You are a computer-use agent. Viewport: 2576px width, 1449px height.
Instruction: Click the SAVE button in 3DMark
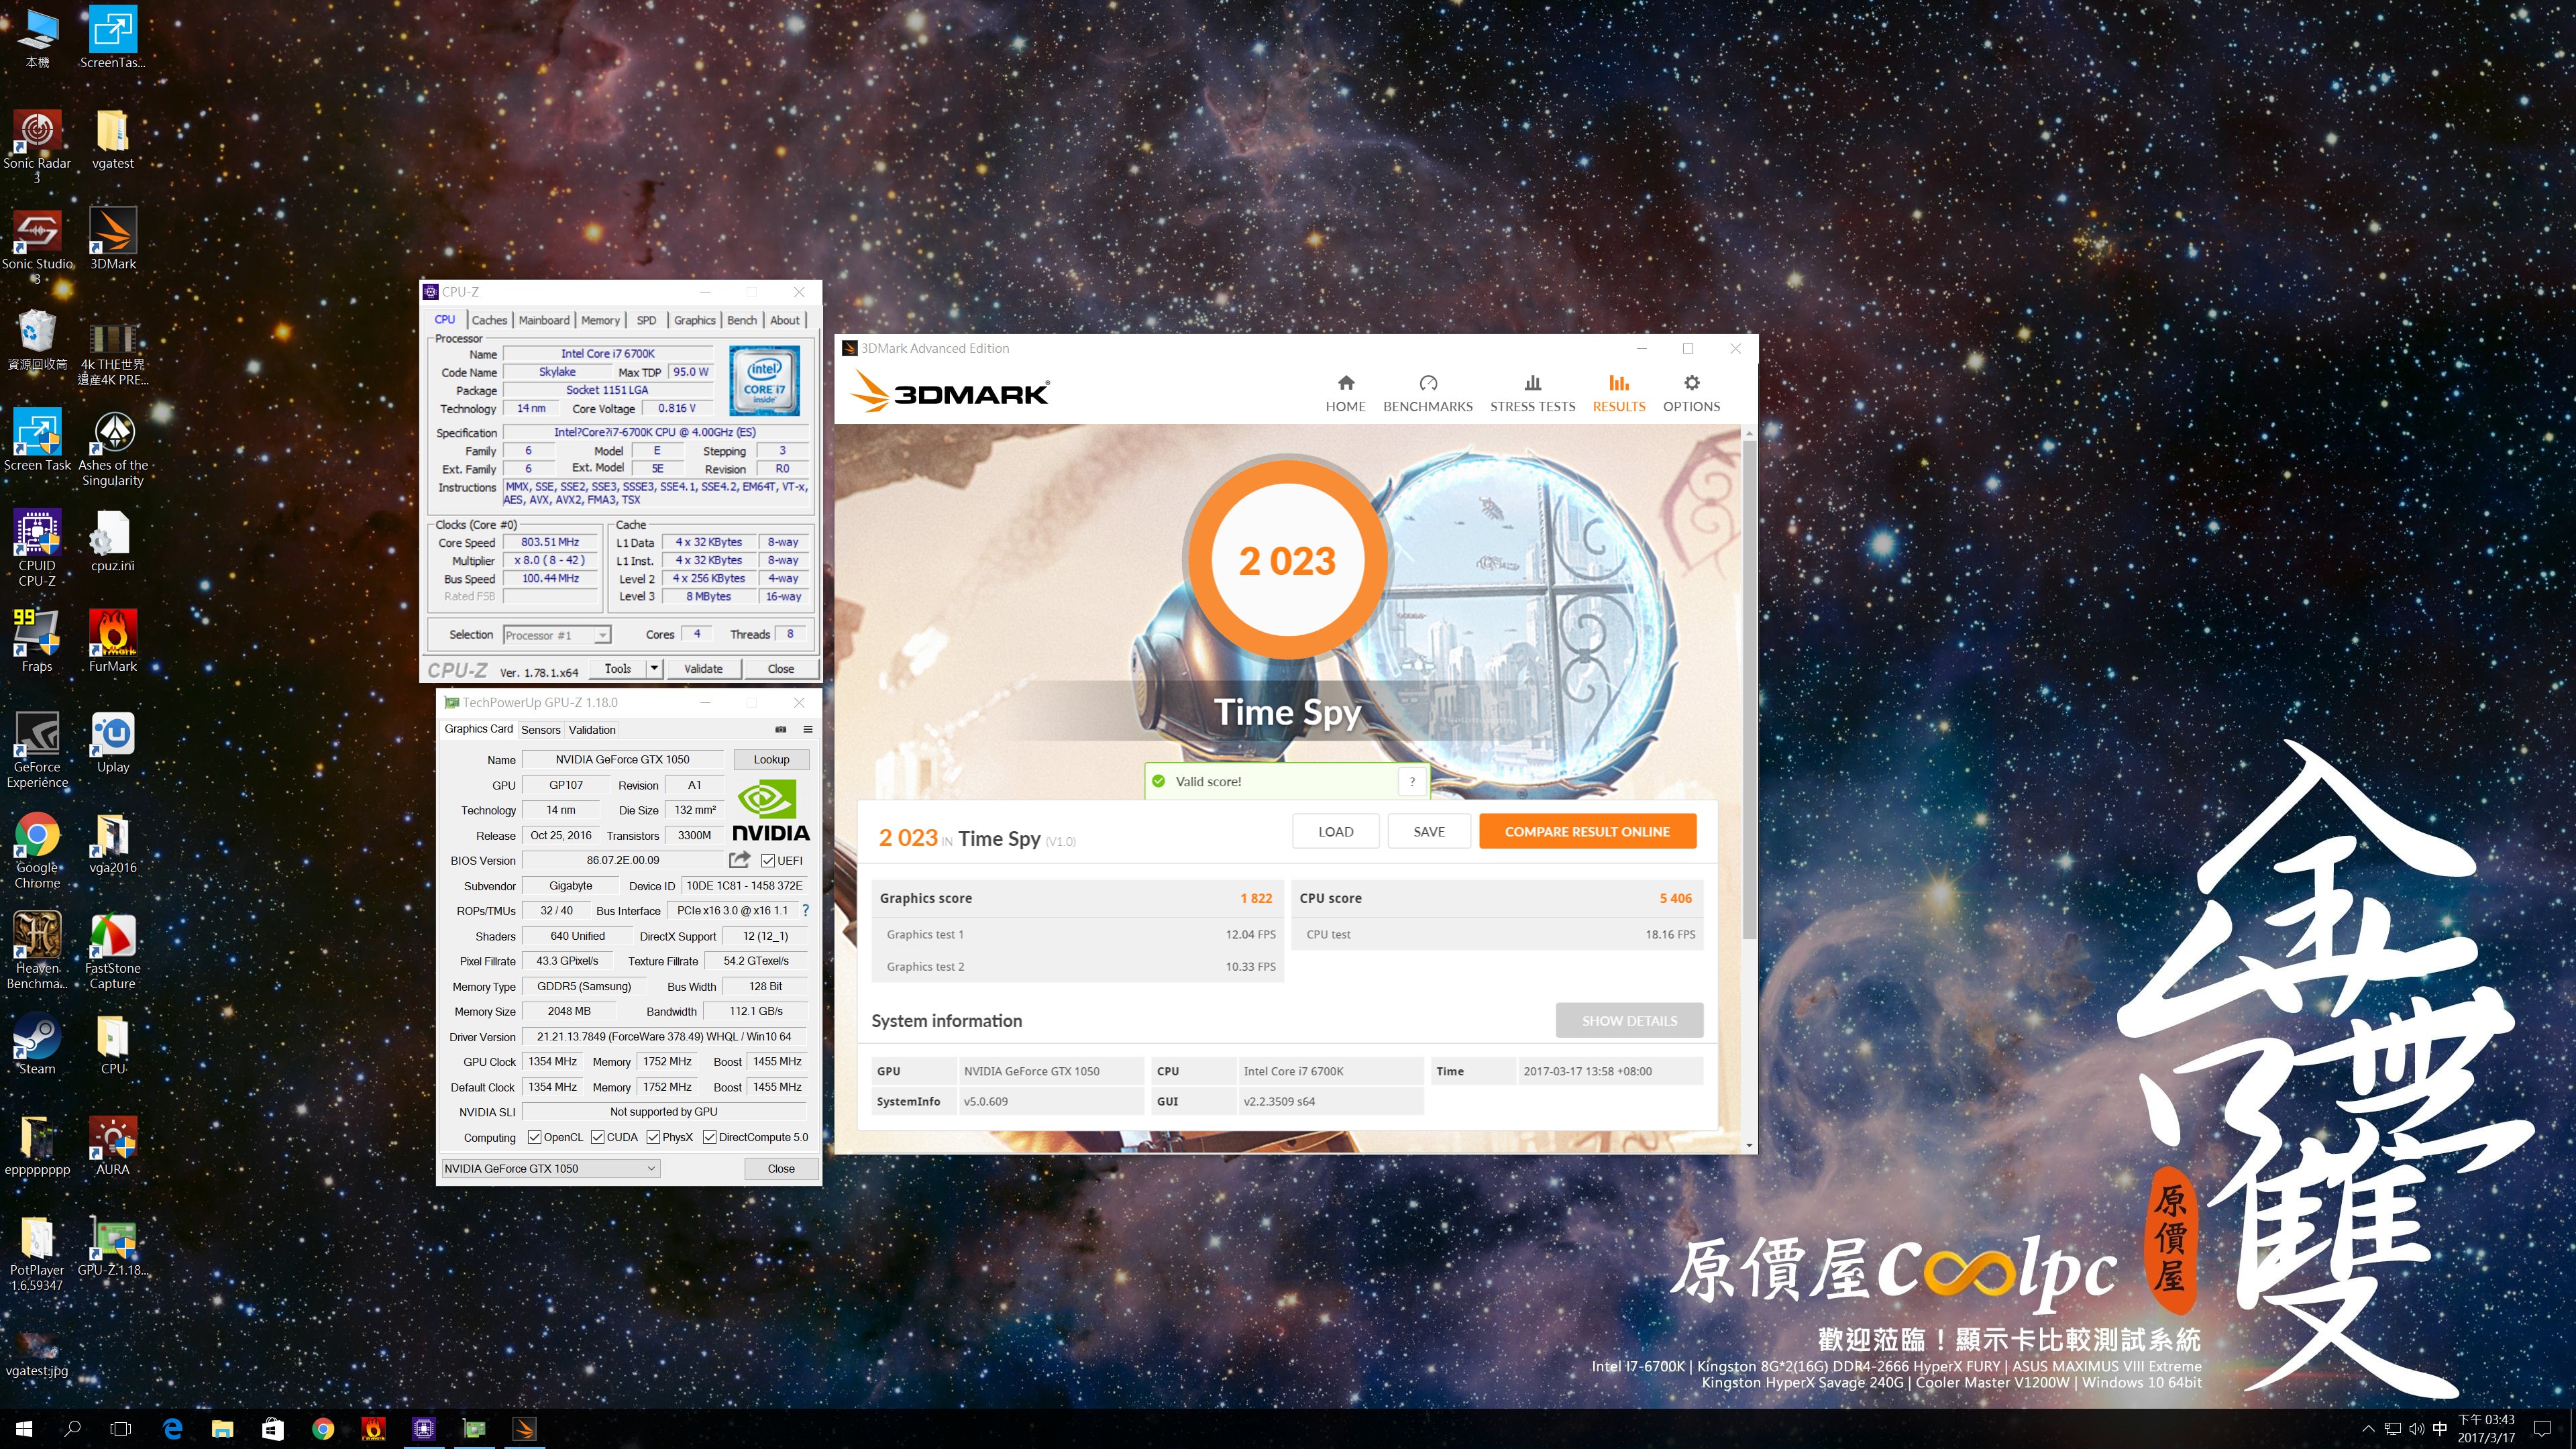coord(1428,831)
